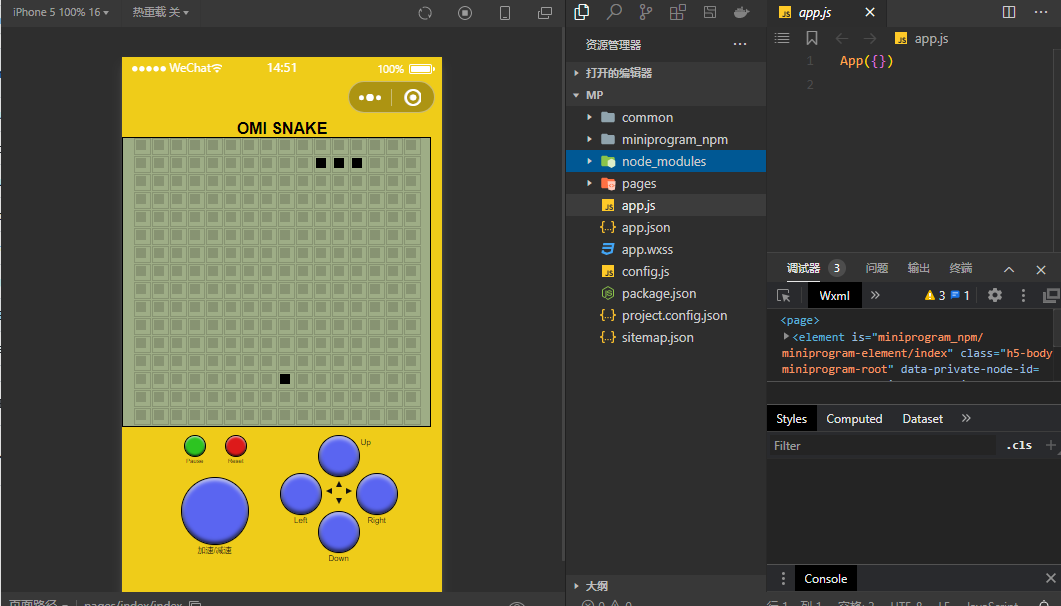Expand the element node in Wxml tree

click(786, 336)
